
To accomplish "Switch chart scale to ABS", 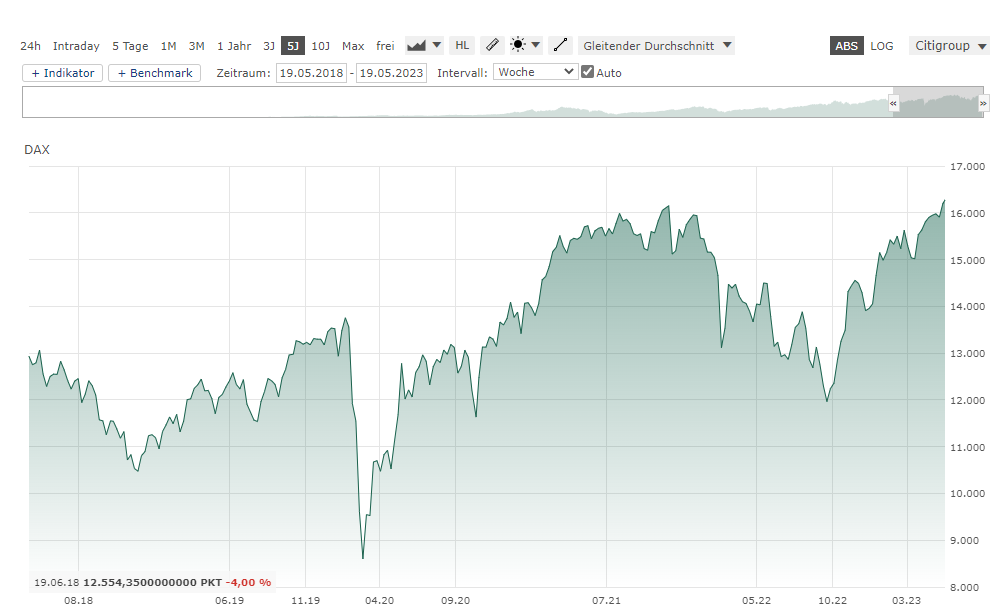I will (846, 46).
